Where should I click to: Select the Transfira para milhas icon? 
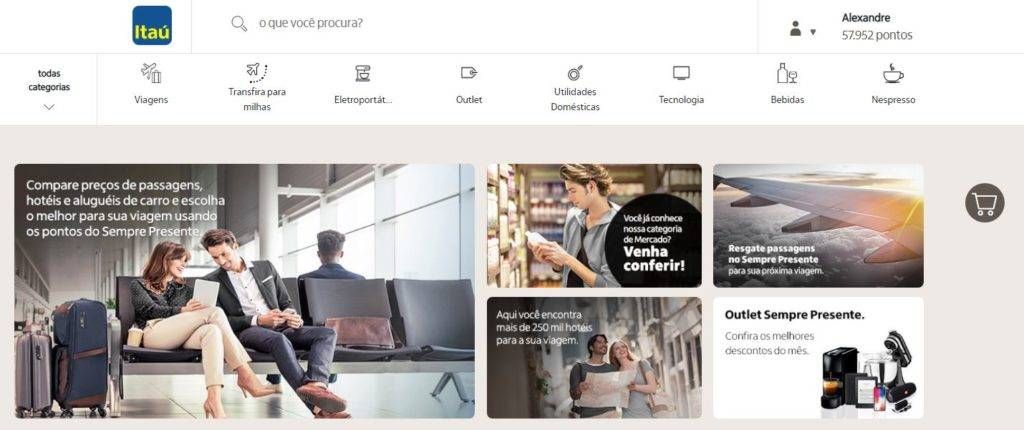[x=257, y=72]
